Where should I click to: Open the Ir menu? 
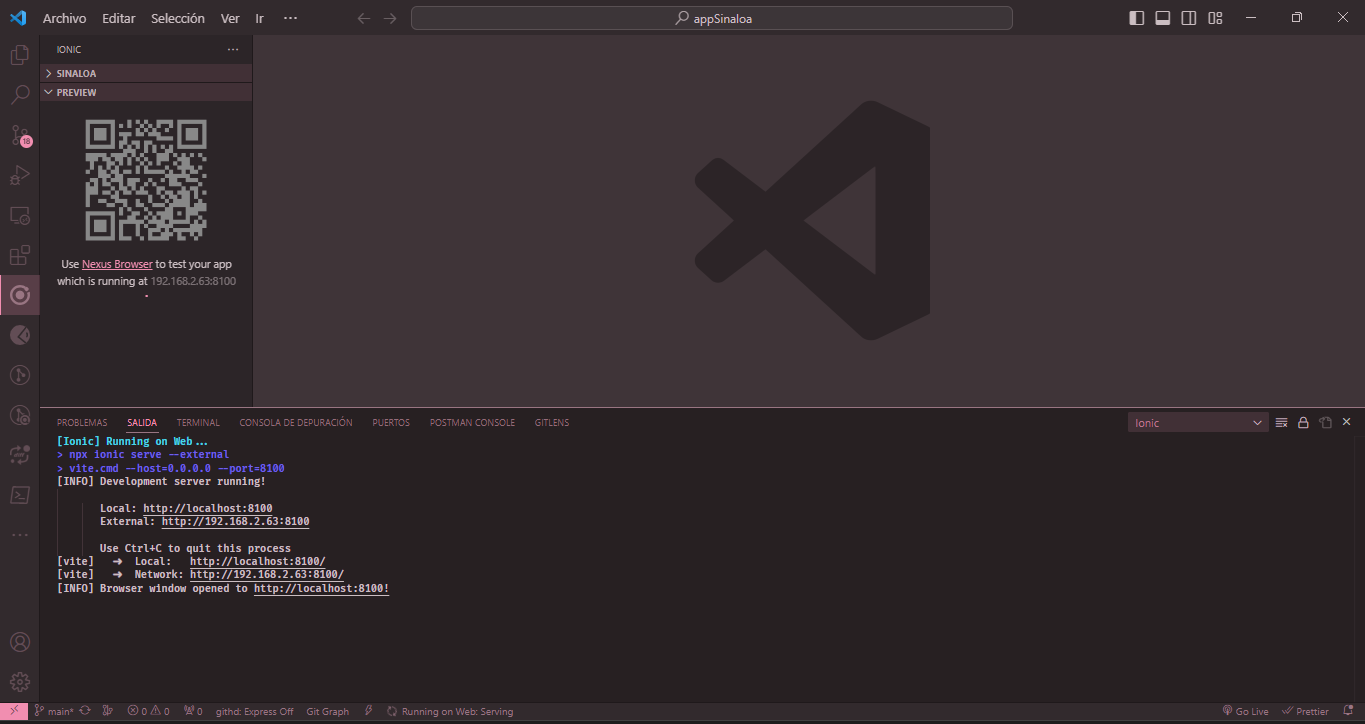(260, 18)
